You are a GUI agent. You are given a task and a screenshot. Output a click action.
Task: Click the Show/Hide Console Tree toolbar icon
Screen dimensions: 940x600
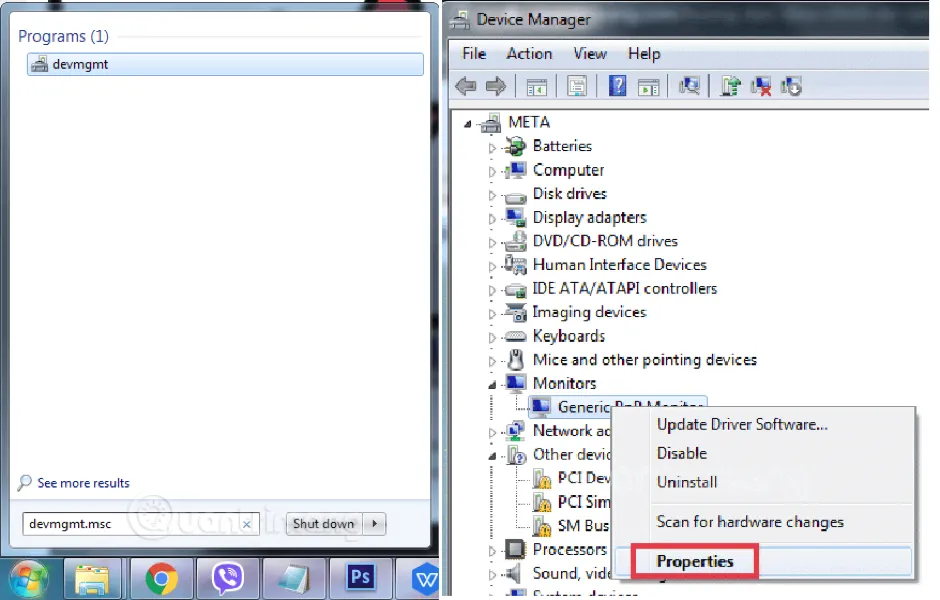pyautogui.click(x=536, y=86)
